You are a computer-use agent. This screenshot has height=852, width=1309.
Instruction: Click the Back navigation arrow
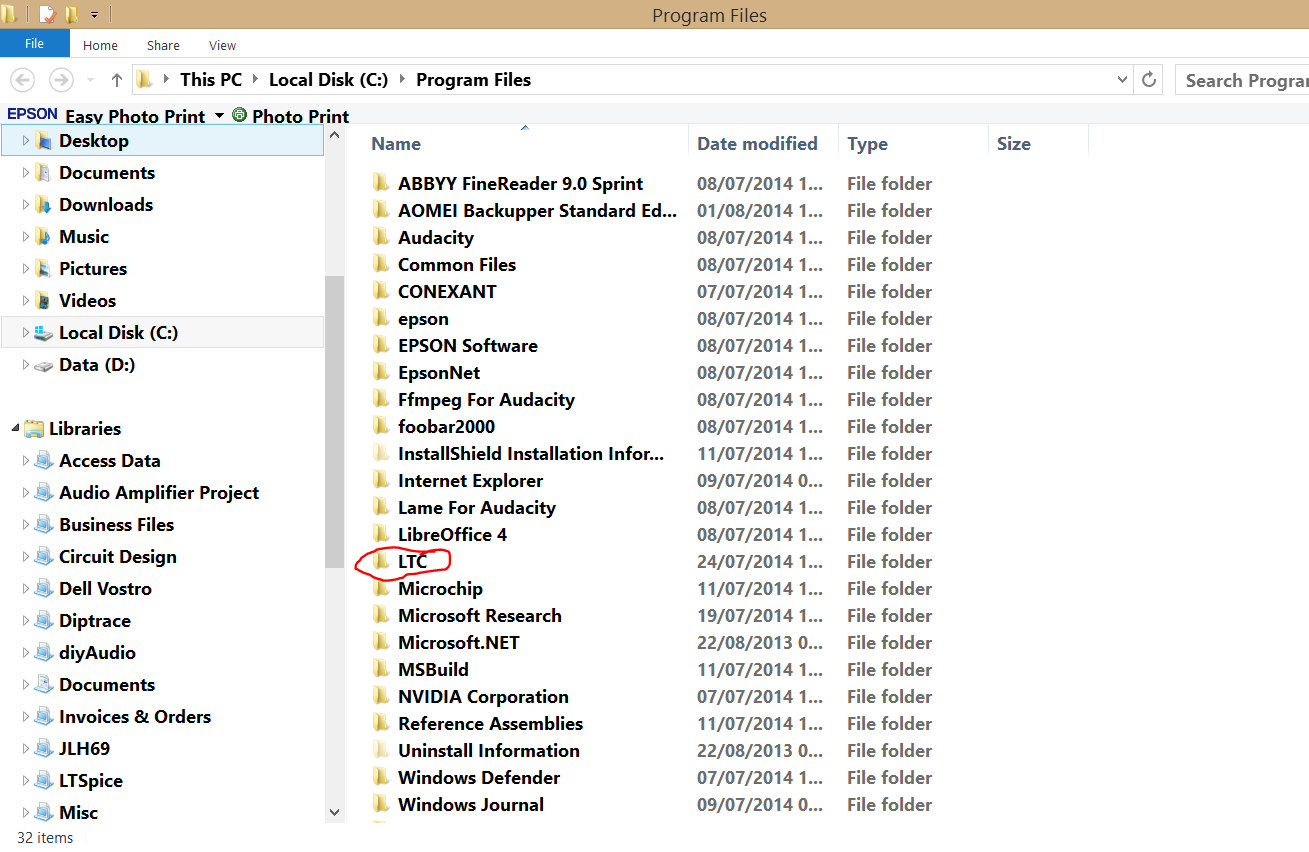23,80
